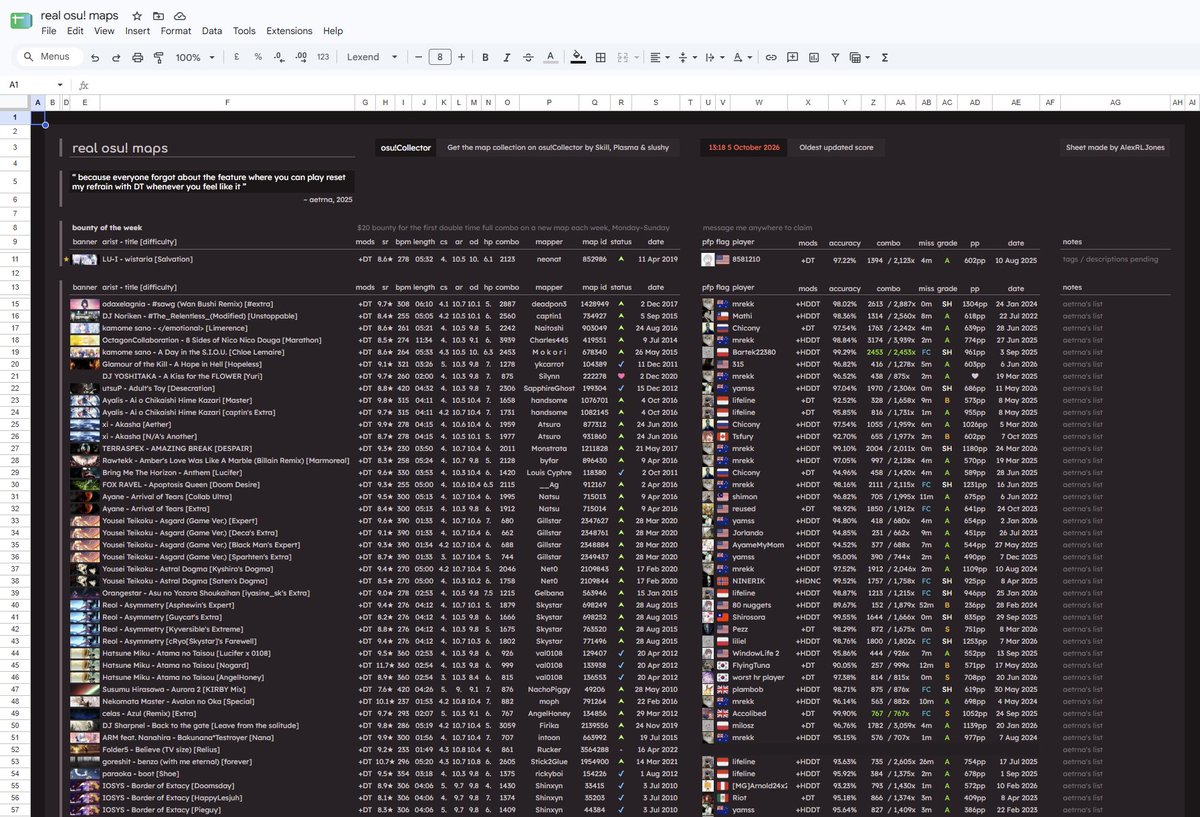Select column header F
The height and width of the screenshot is (817, 1200).
227,102
